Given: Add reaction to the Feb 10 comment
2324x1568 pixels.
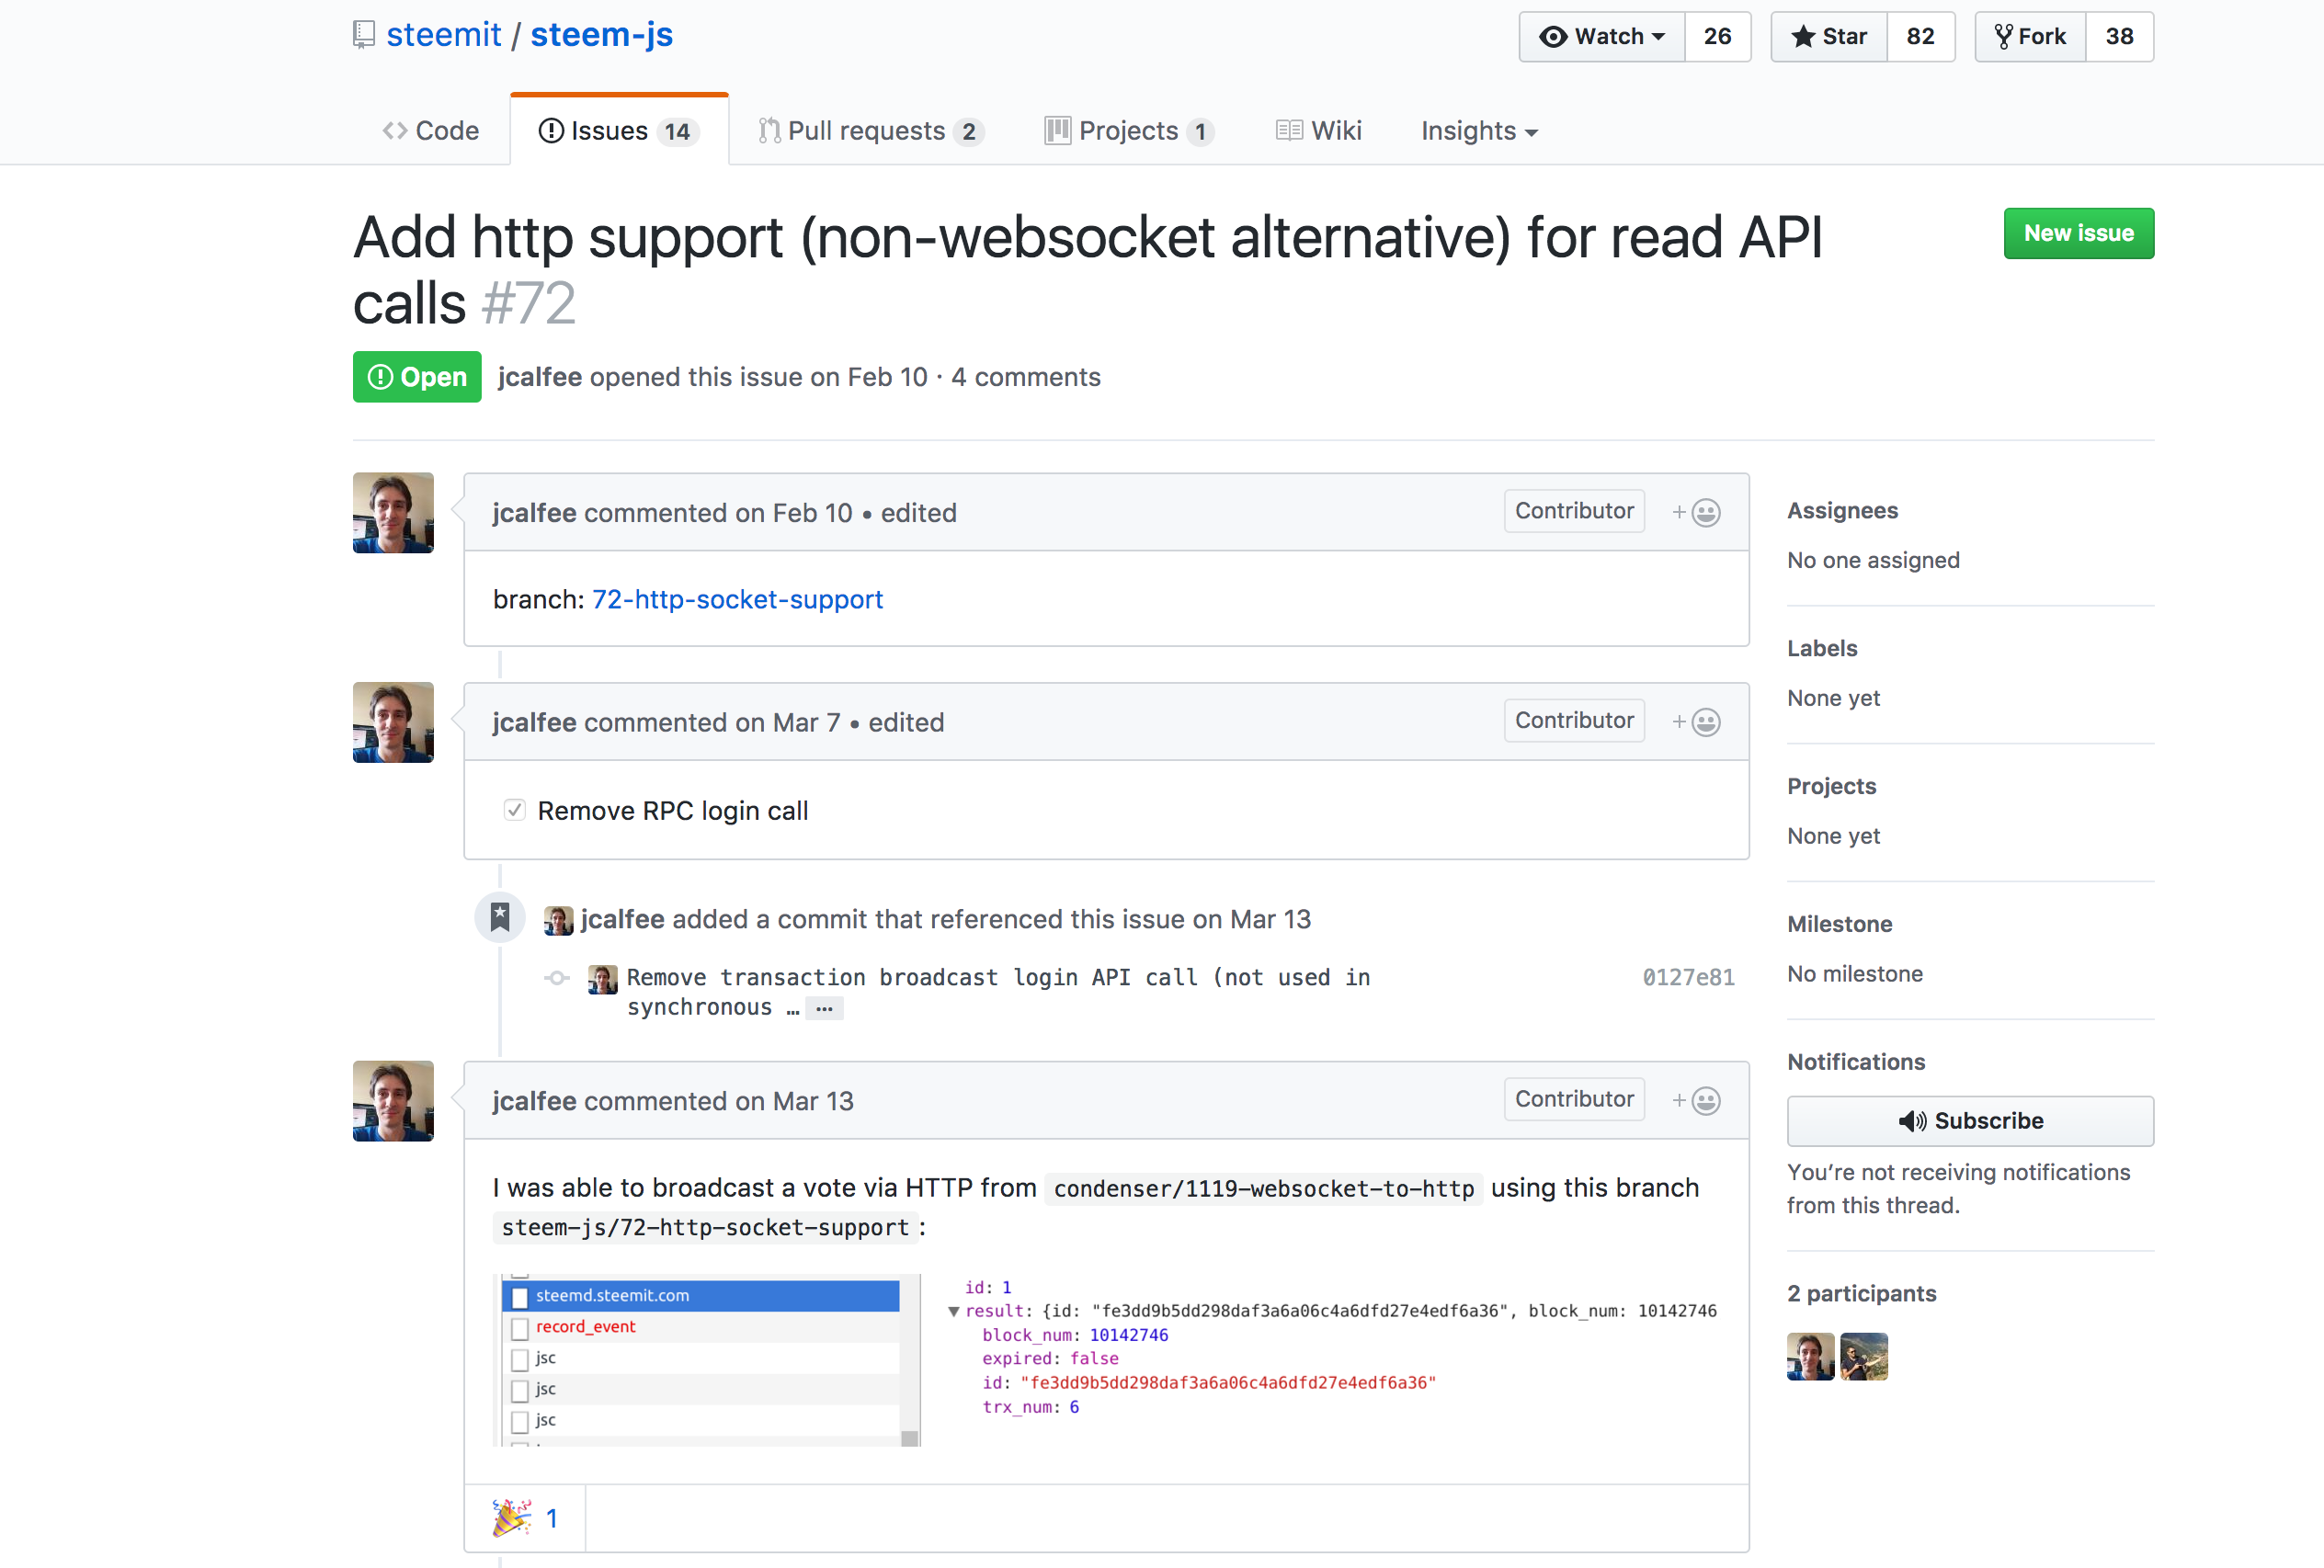Looking at the screenshot, I should pyautogui.click(x=1696, y=513).
